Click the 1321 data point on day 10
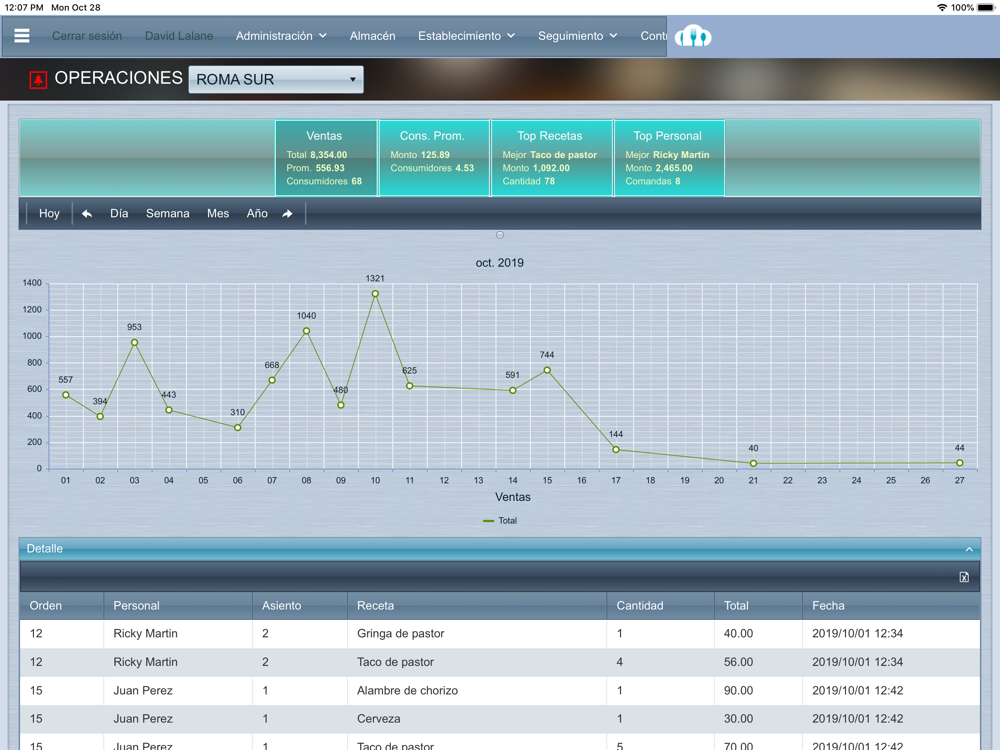Image resolution: width=1000 pixels, height=750 pixels. (x=375, y=293)
